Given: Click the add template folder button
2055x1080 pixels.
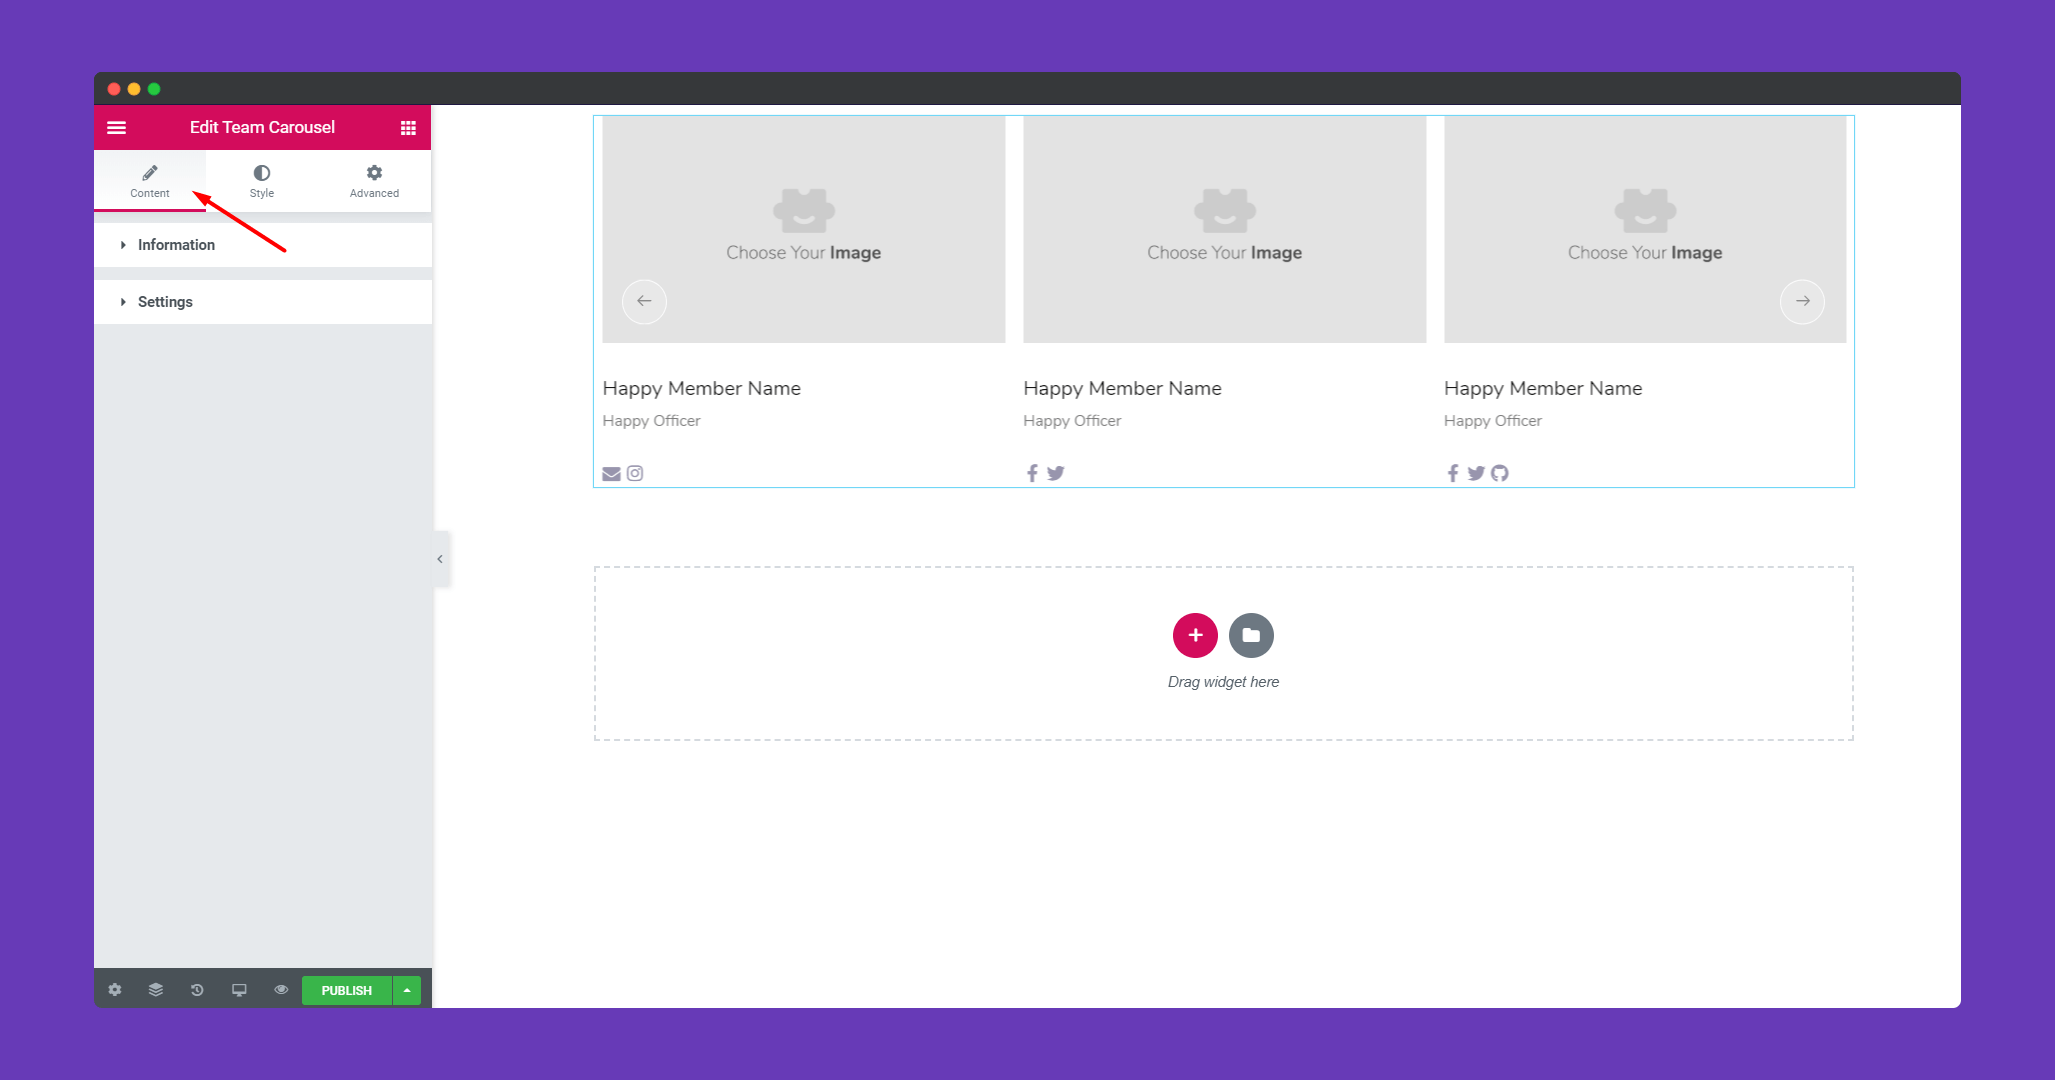Looking at the screenshot, I should pos(1251,635).
